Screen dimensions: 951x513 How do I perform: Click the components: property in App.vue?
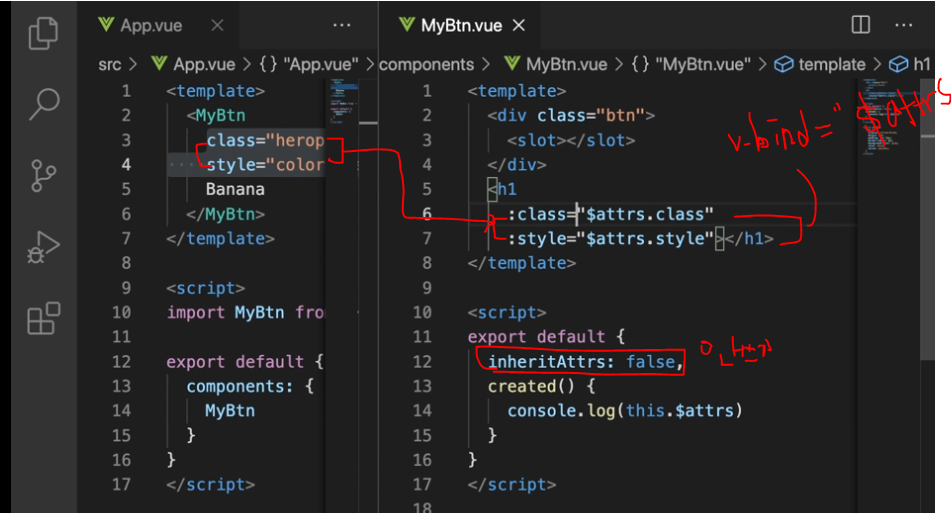240,386
